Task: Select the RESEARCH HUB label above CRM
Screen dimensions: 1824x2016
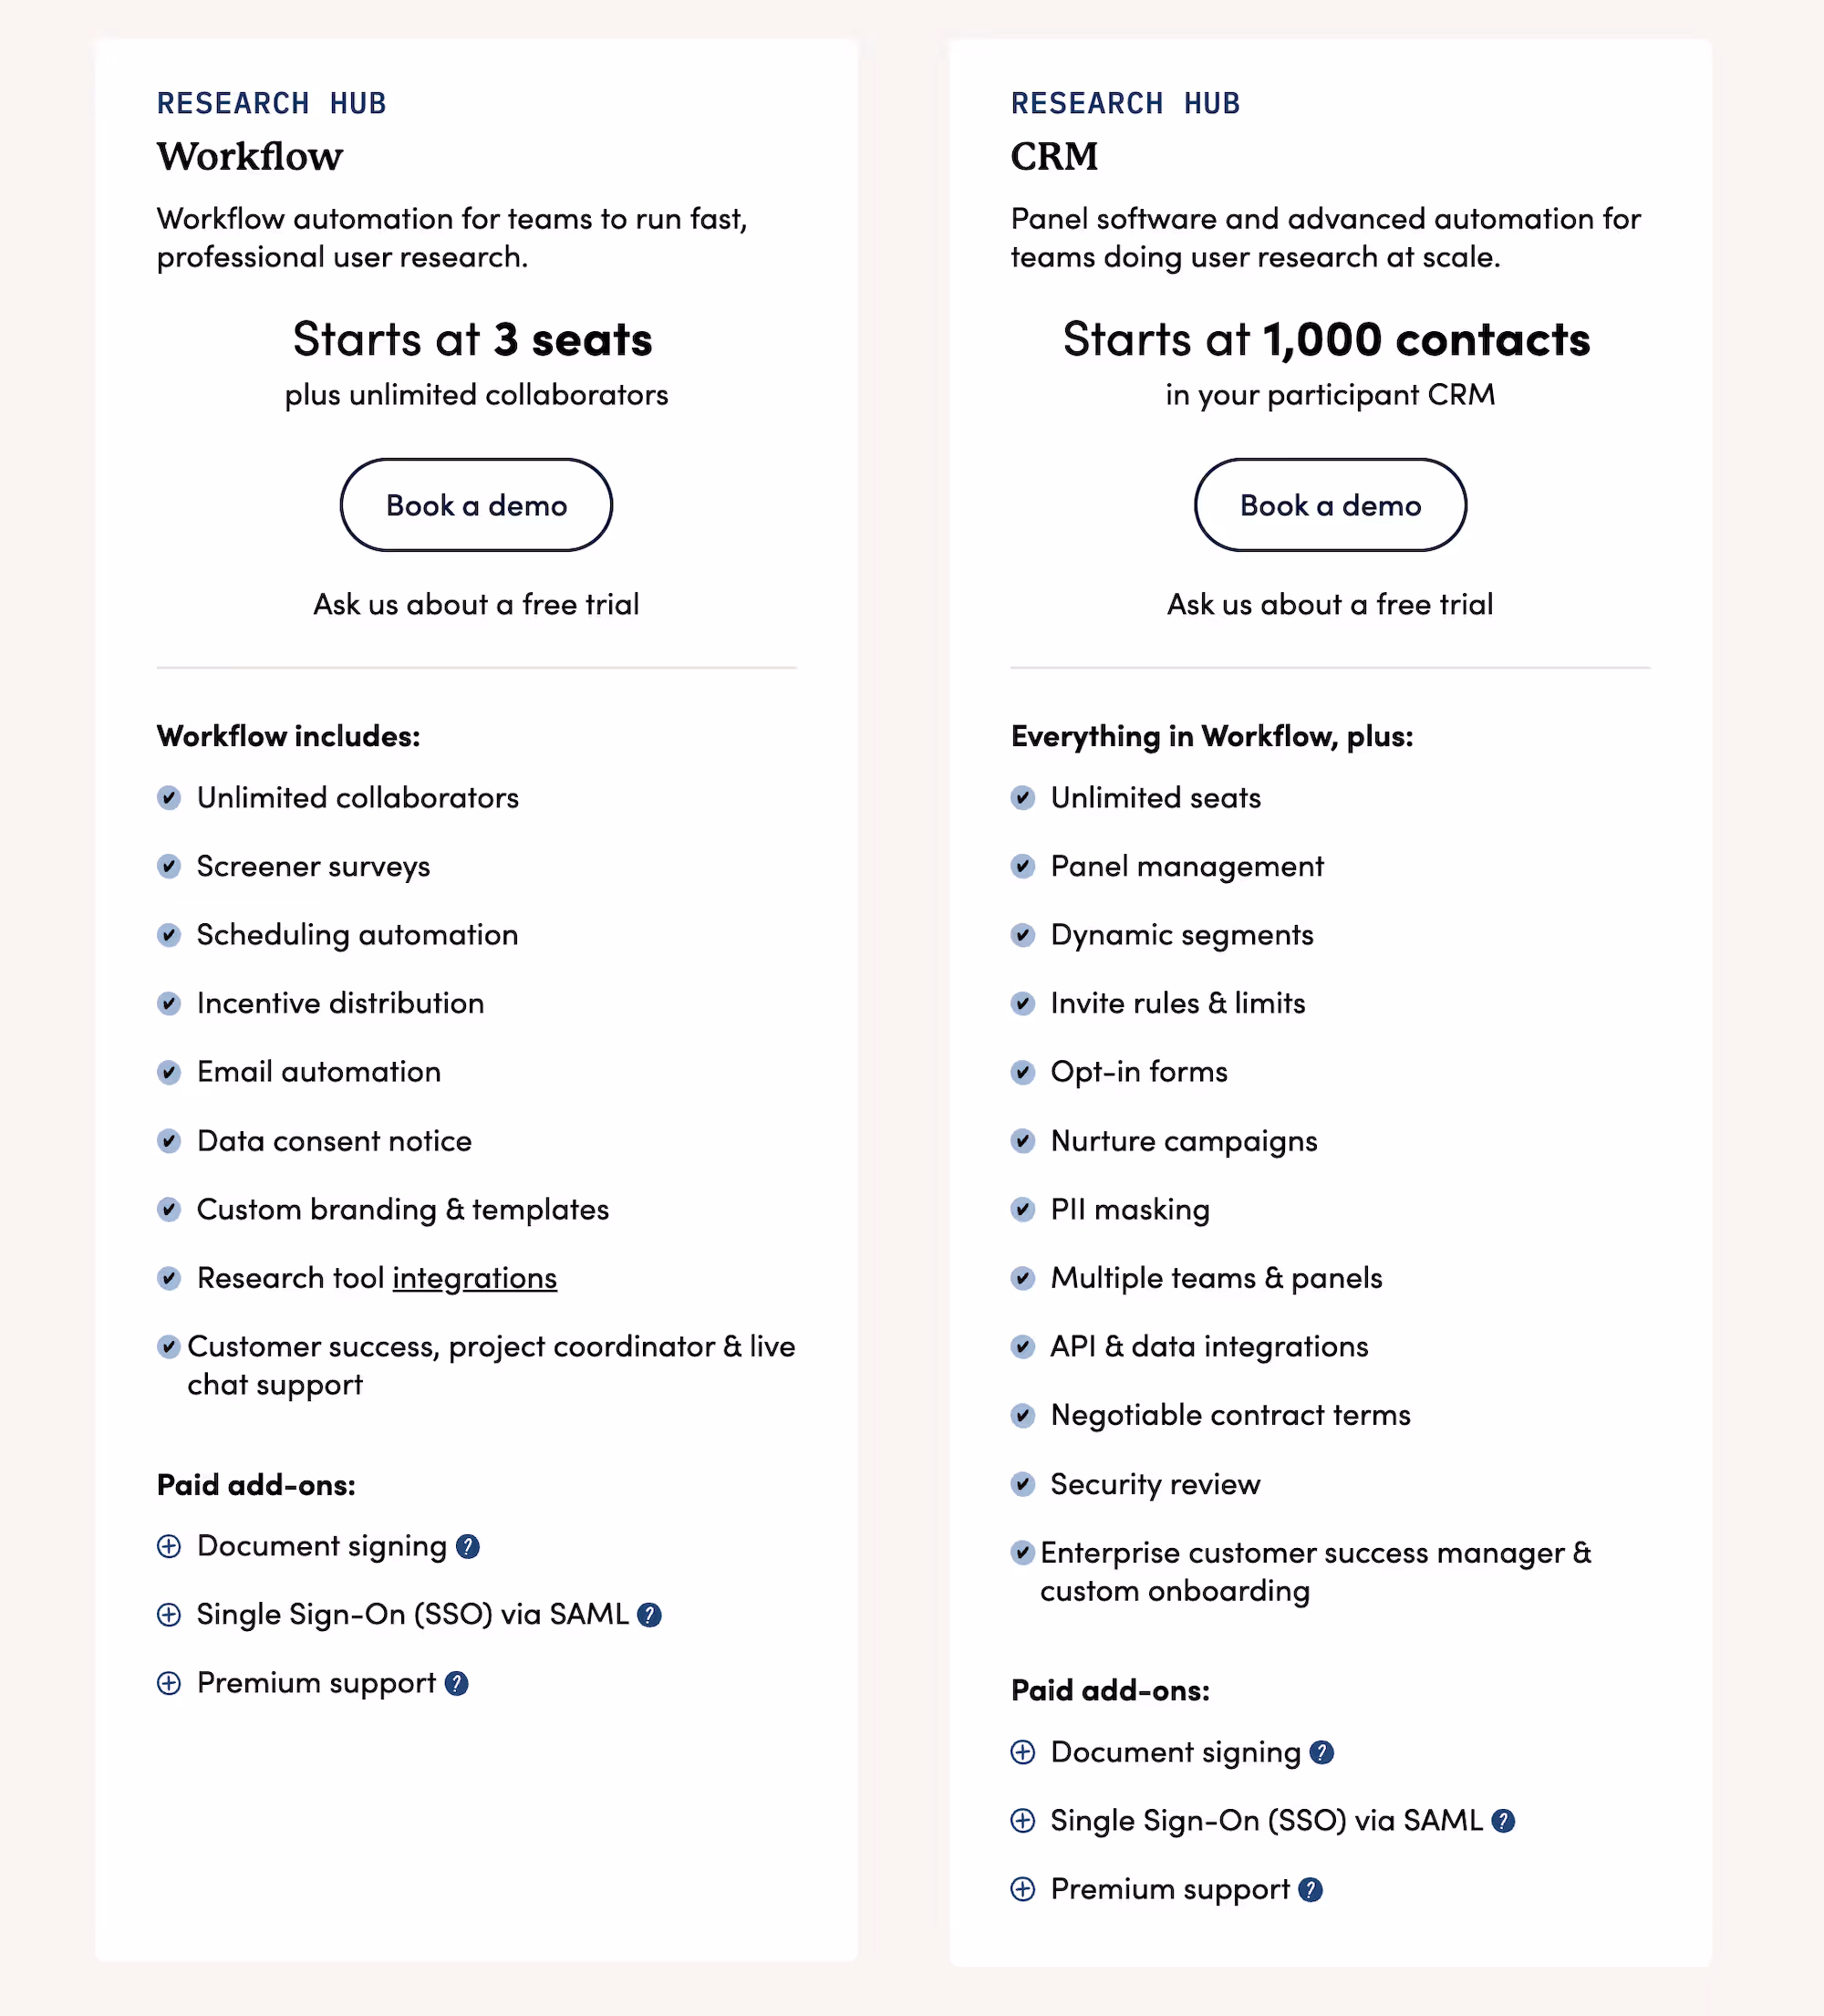Action: pos(1124,103)
